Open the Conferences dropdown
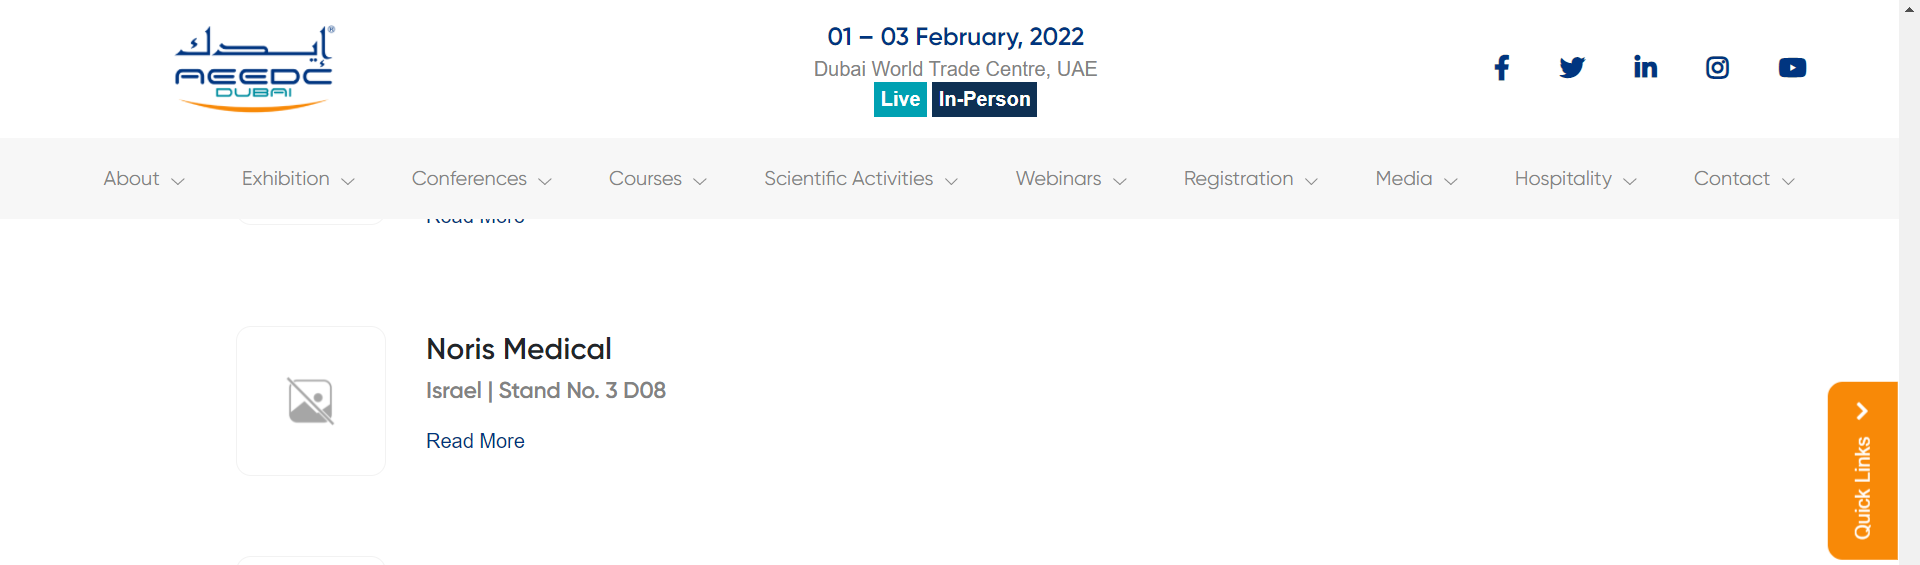 tap(482, 179)
